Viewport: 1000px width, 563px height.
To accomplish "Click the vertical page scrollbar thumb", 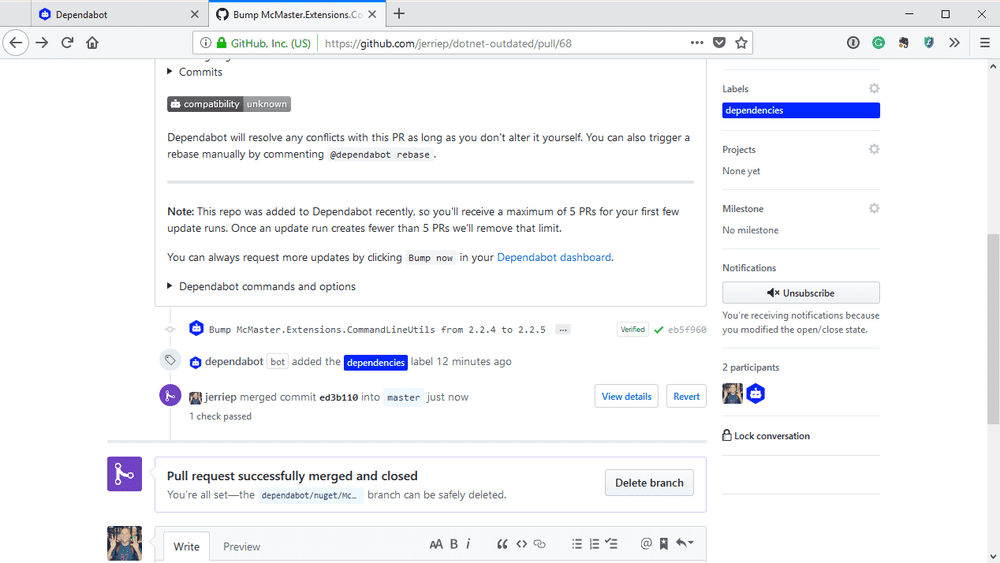I will click(x=993, y=328).
